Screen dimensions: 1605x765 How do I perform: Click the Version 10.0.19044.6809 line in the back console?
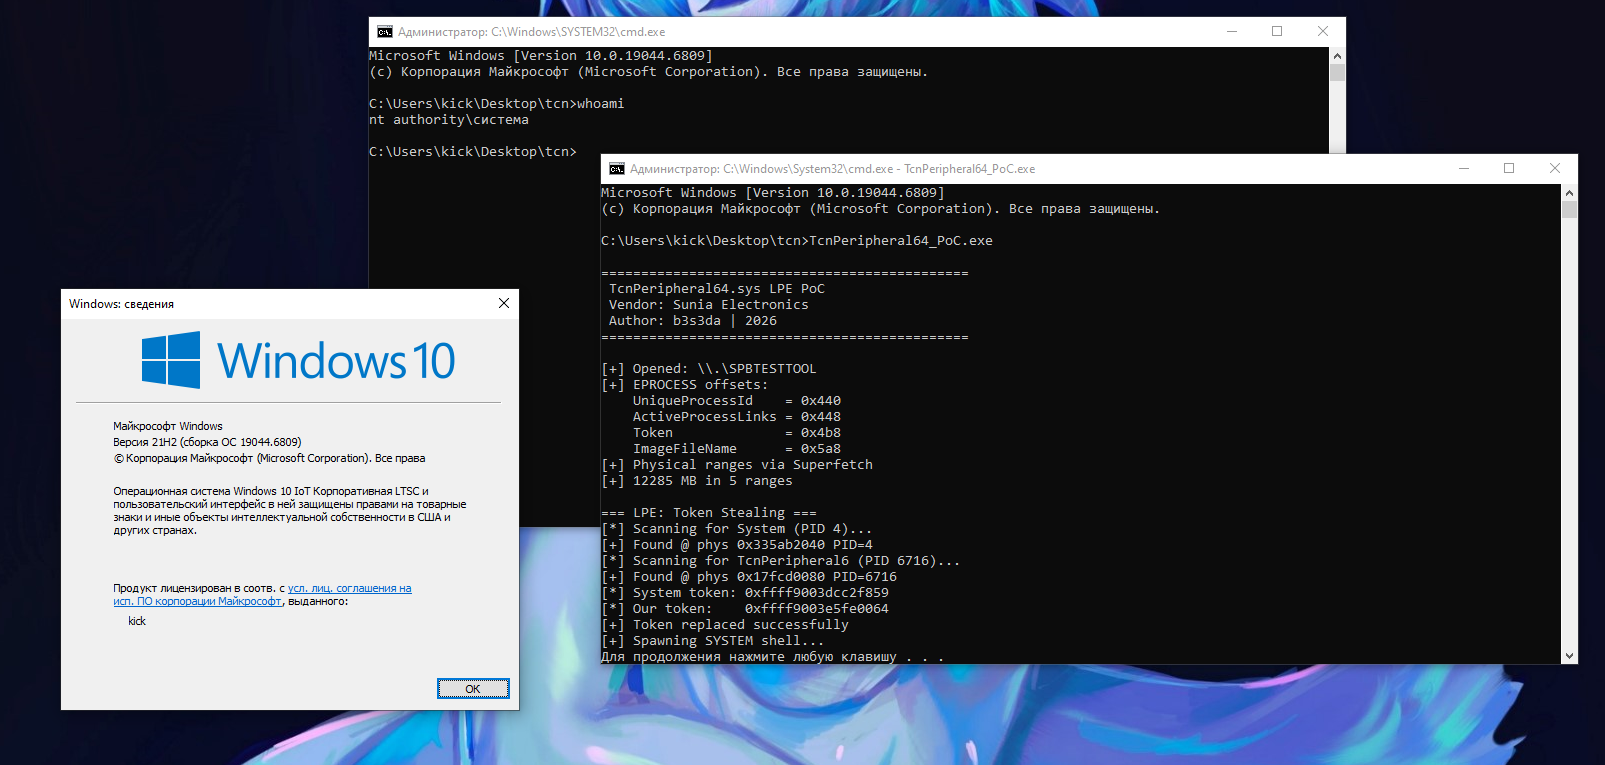[541, 56]
